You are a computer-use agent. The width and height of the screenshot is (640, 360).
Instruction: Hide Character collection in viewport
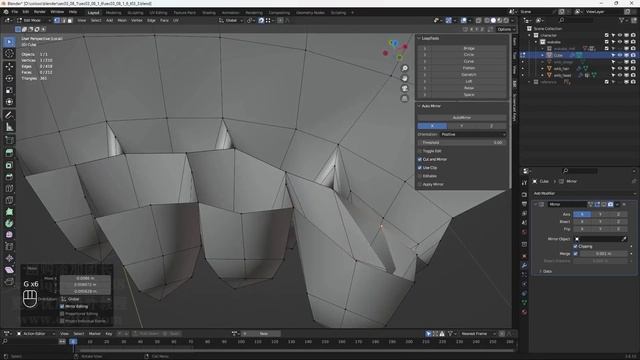tap(620, 35)
